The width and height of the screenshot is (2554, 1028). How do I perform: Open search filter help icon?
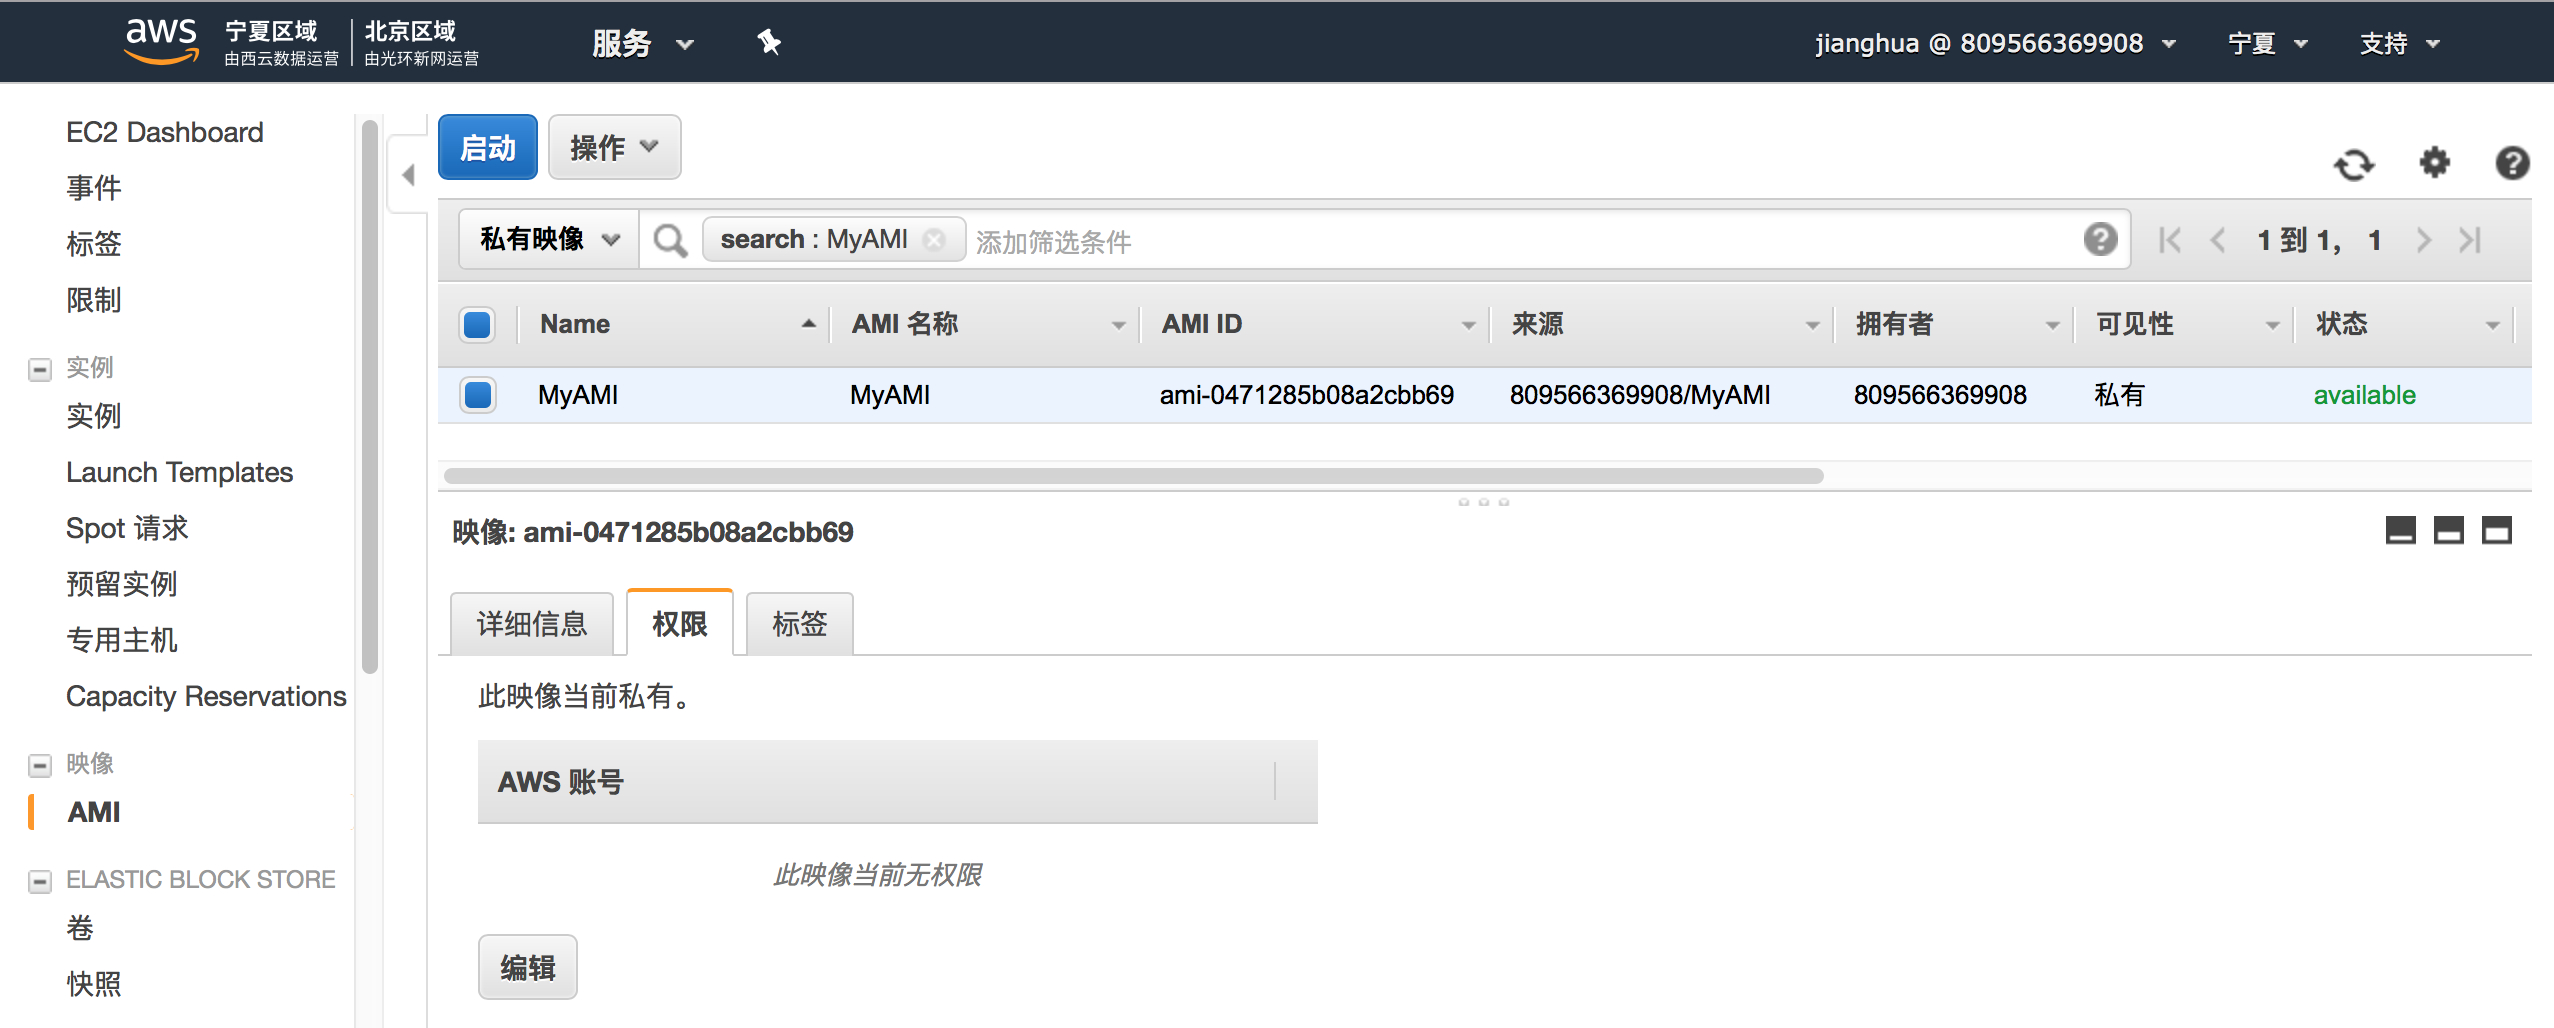tap(2100, 239)
